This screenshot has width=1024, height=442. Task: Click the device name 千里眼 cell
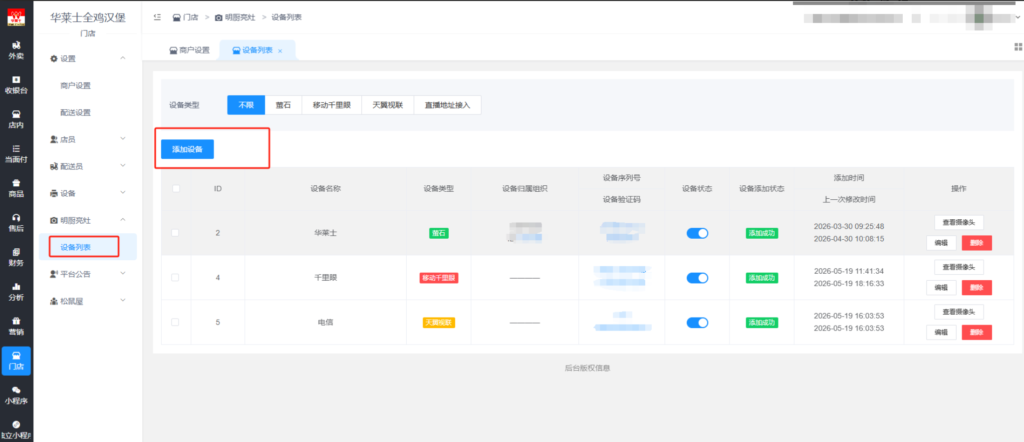(325, 277)
